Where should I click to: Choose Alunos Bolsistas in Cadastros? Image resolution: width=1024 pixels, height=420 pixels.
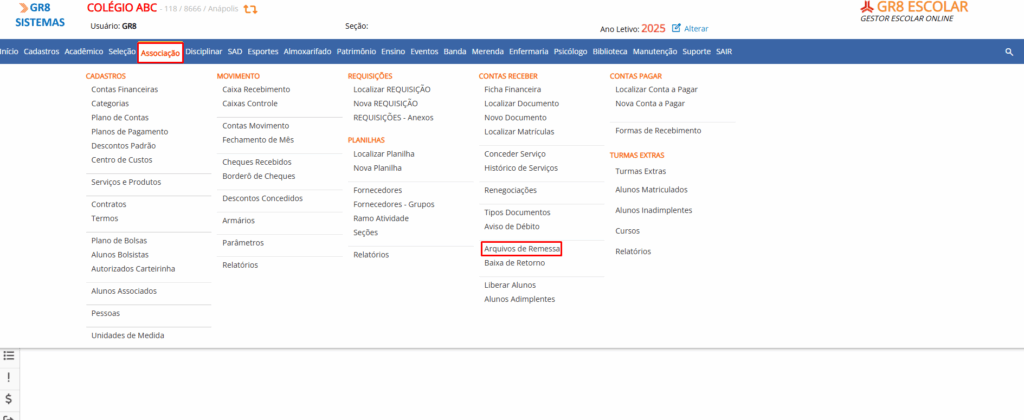(x=119, y=254)
